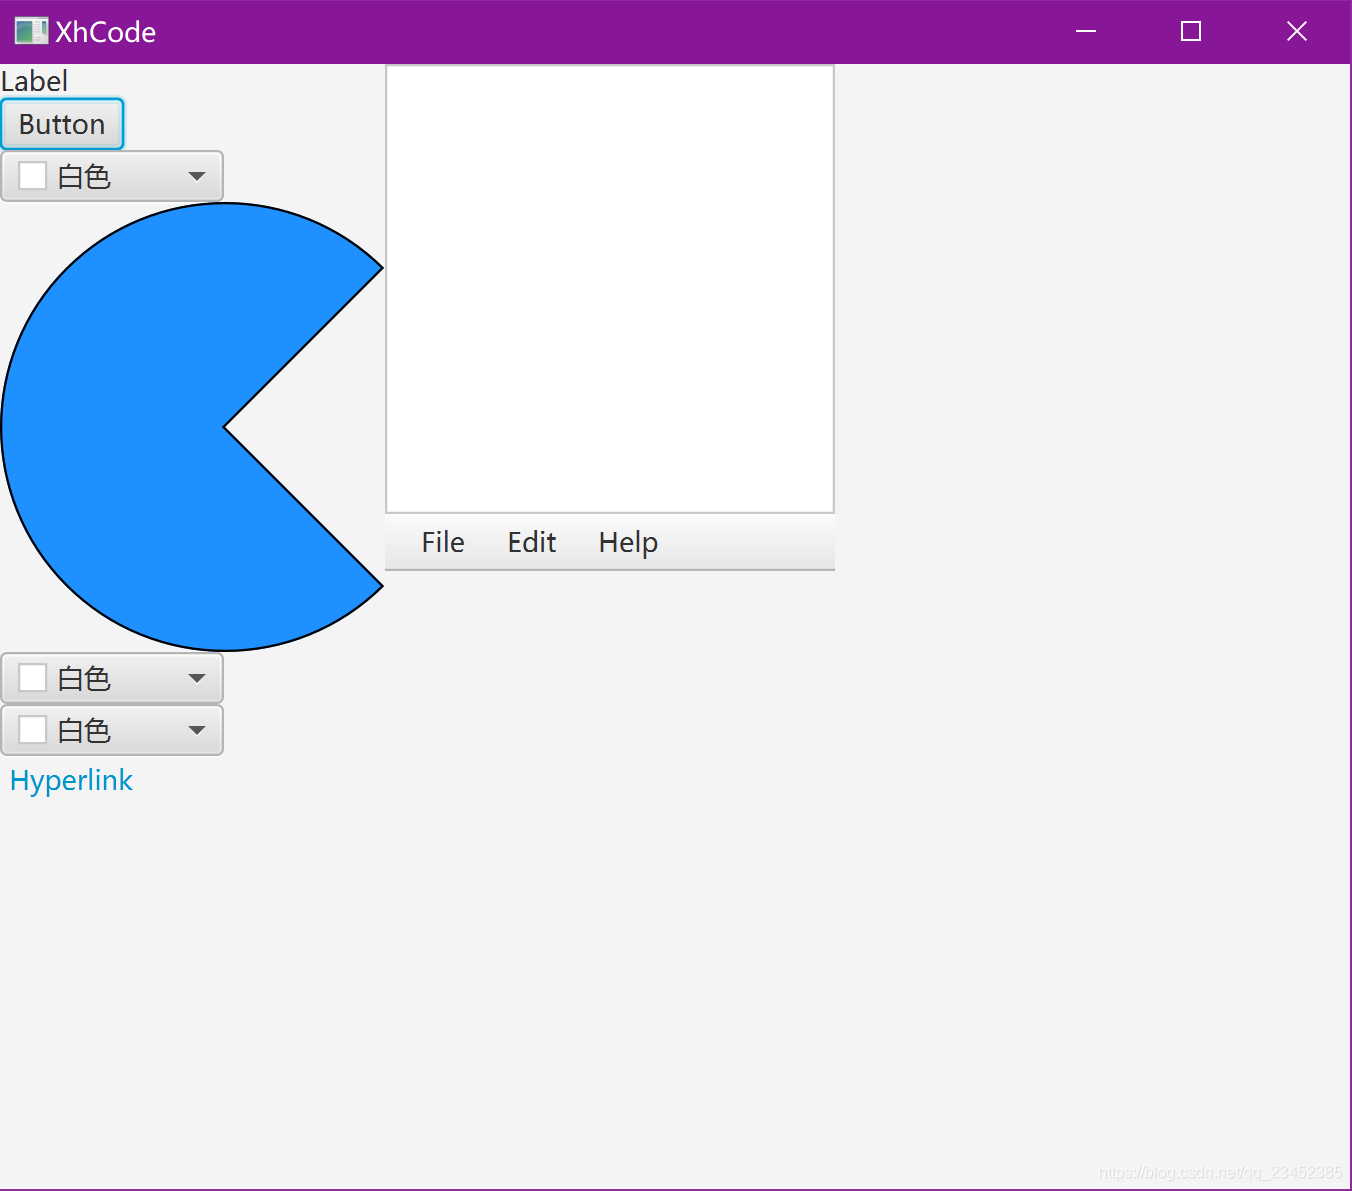Click the Label text
Screen dimensions: 1352x1191
tap(35, 81)
